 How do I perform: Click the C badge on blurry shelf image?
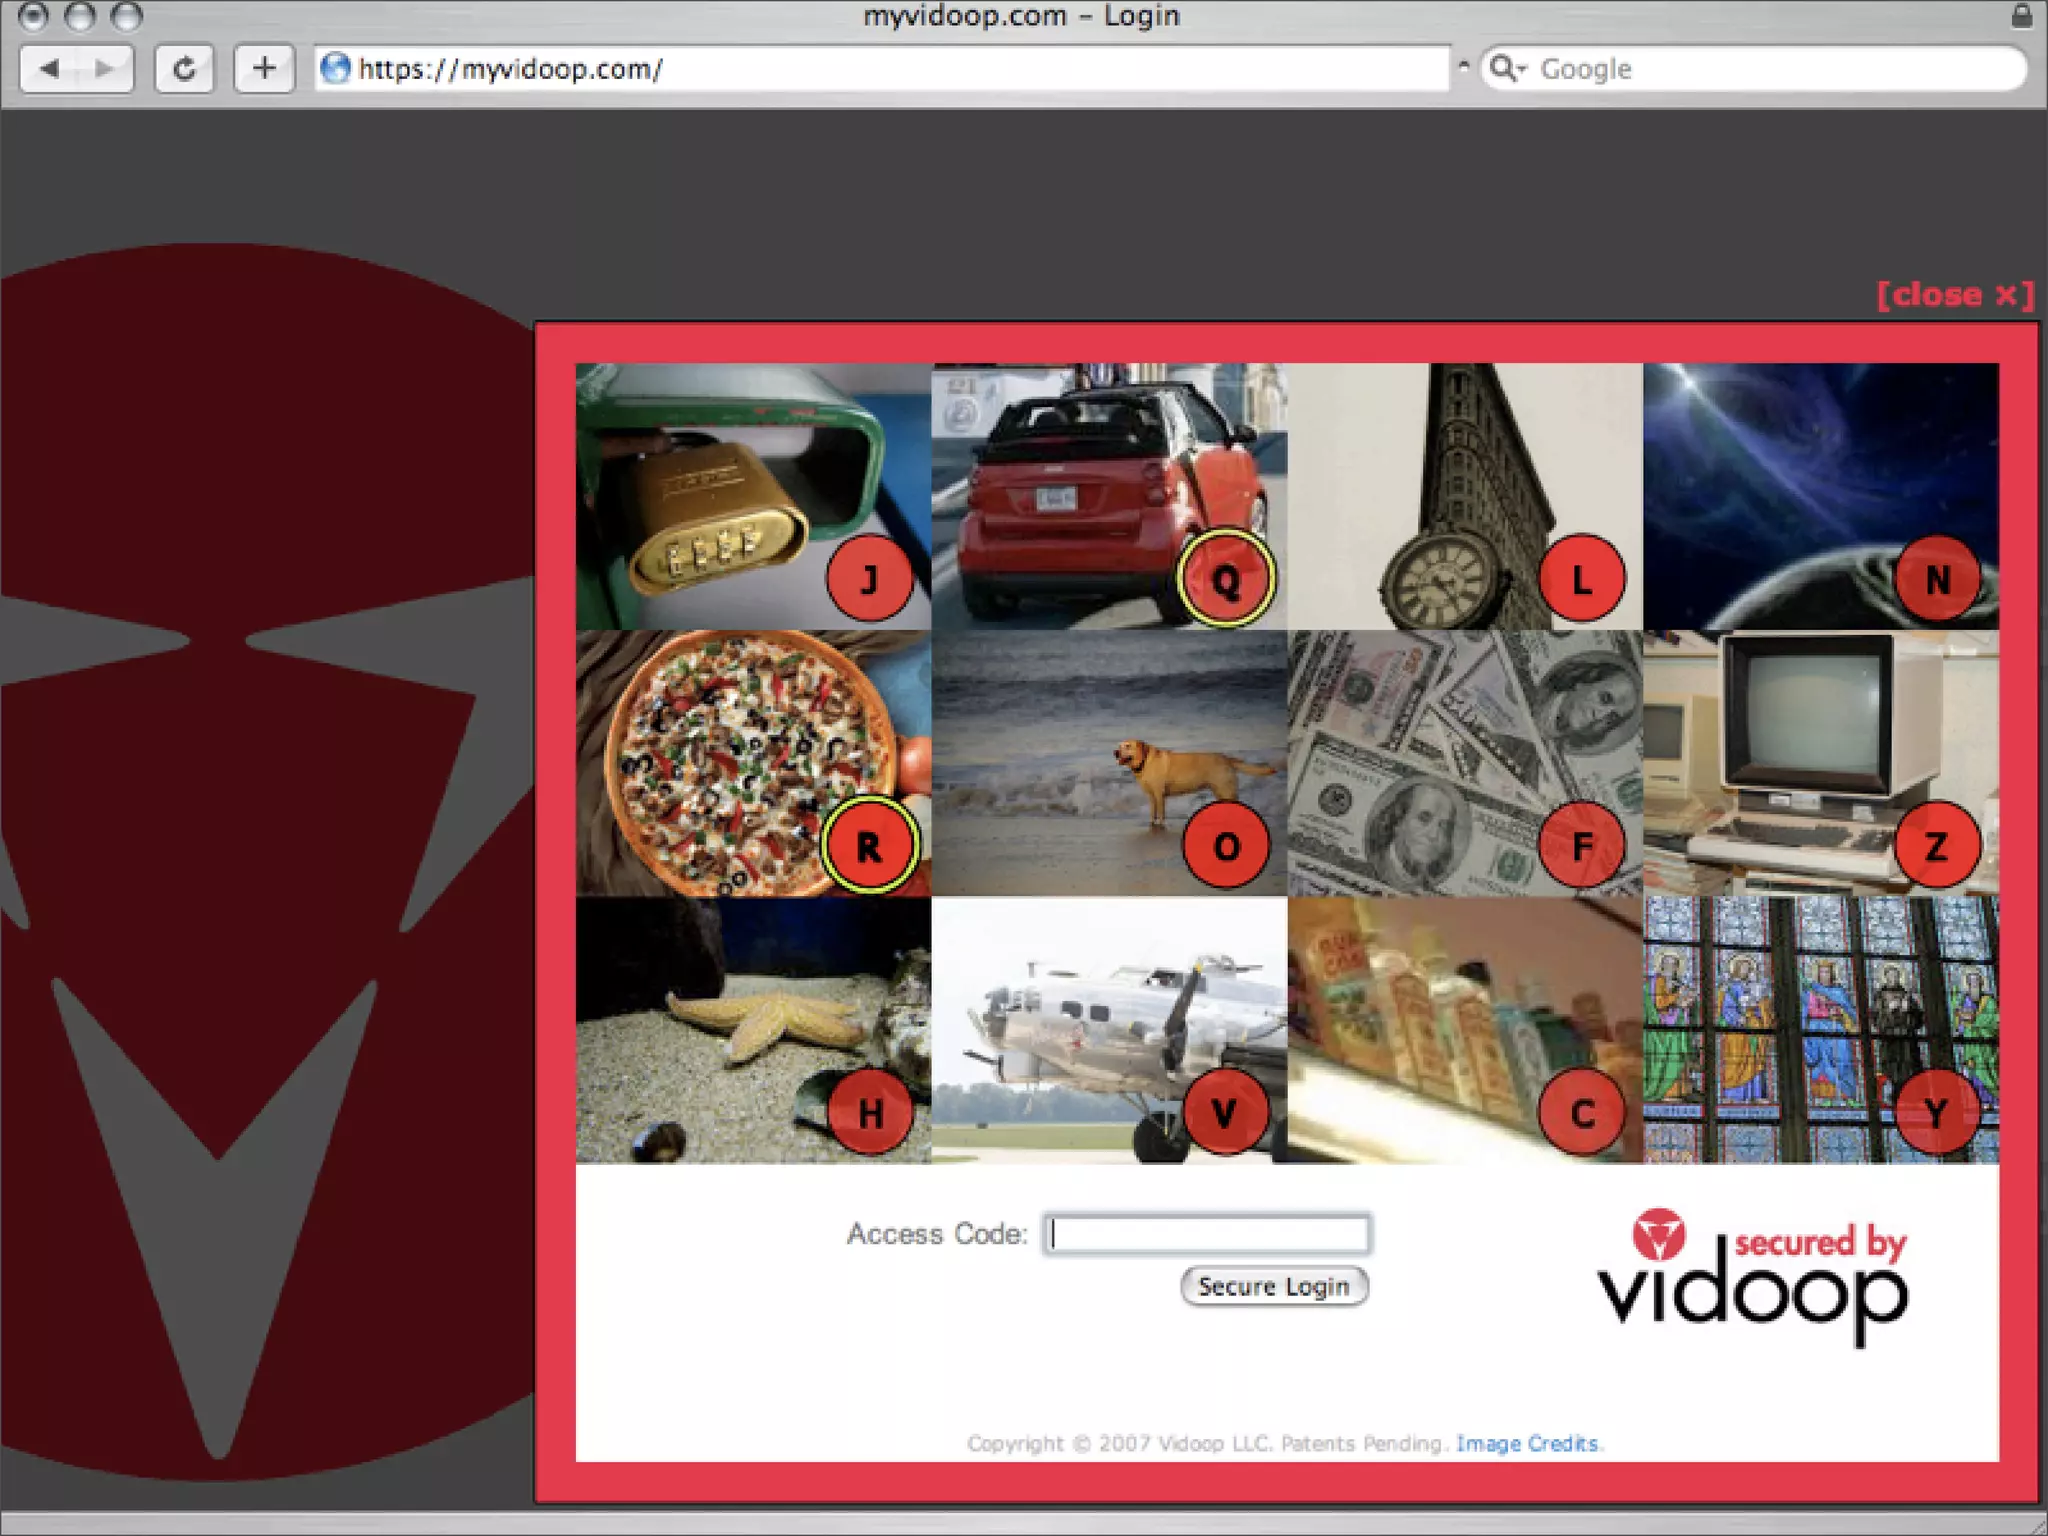click(1582, 1112)
